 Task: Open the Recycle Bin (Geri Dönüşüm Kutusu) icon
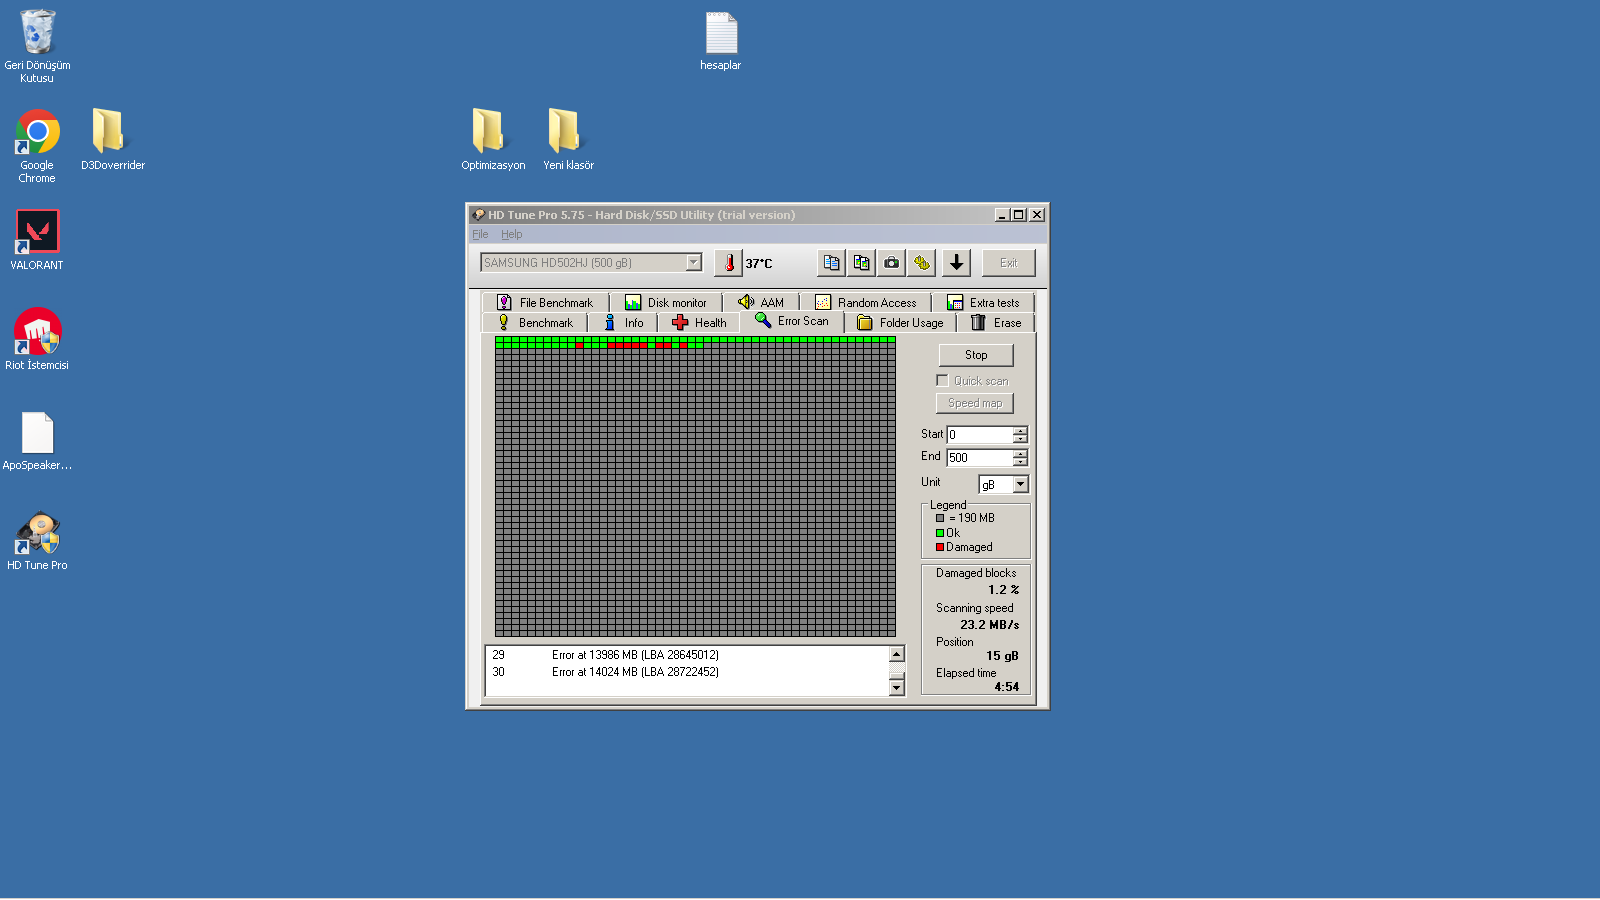pyautogui.click(x=37, y=46)
